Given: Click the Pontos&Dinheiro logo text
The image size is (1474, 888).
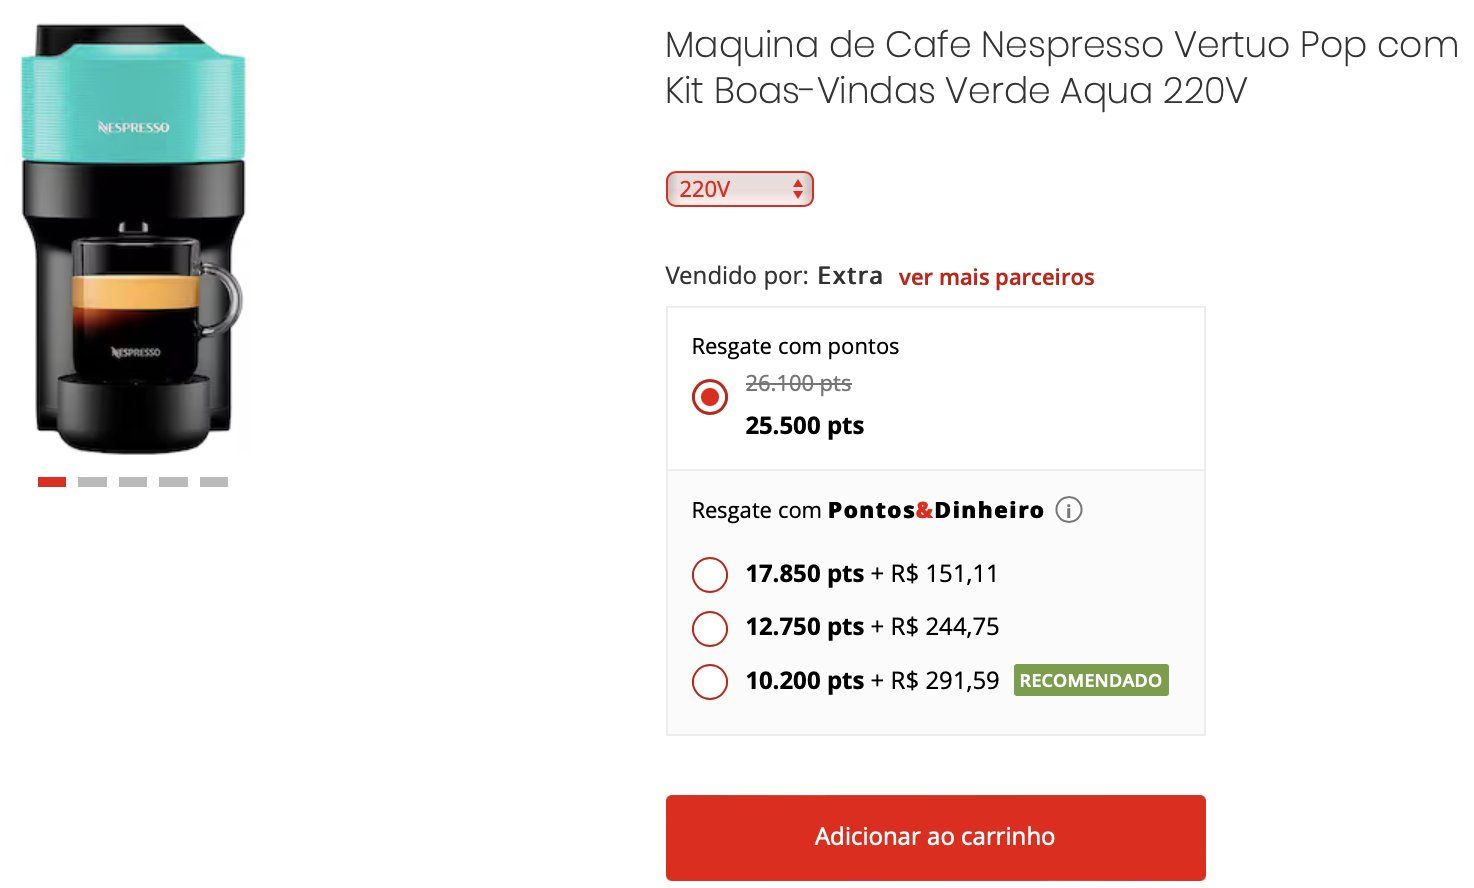Looking at the screenshot, I should click(x=935, y=510).
